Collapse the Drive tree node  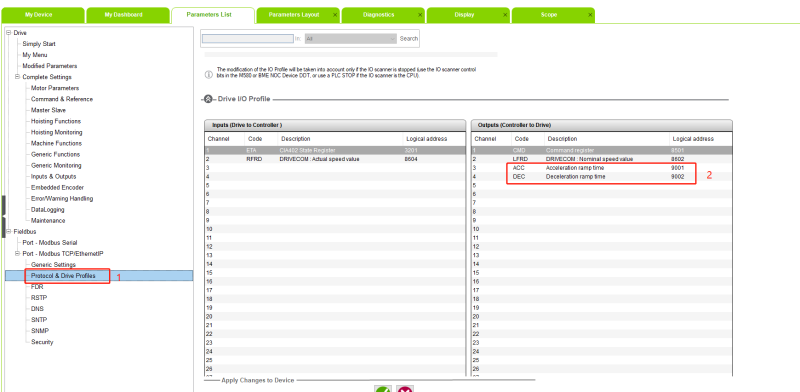pyautogui.click(x=8, y=33)
